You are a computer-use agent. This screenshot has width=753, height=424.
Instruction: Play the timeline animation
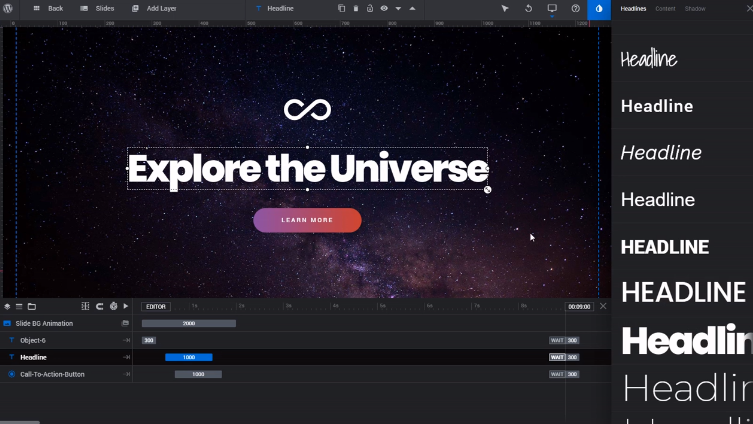(x=126, y=306)
